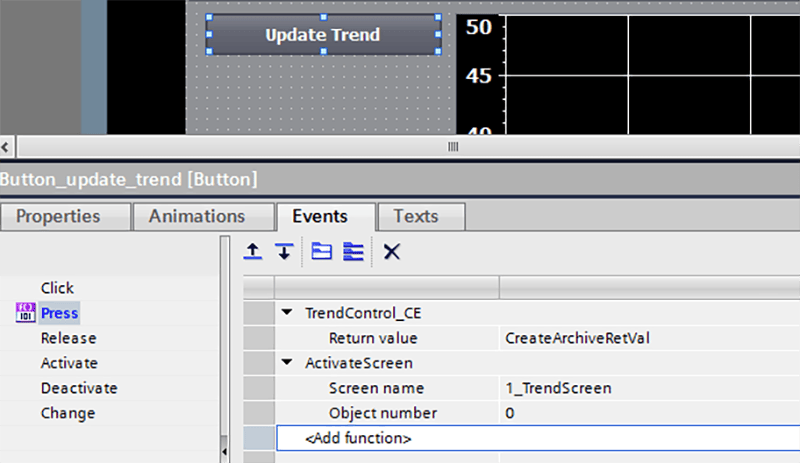Click the Screen name parameter label
Viewport: 800px width, 463px height.
[376, 388]
